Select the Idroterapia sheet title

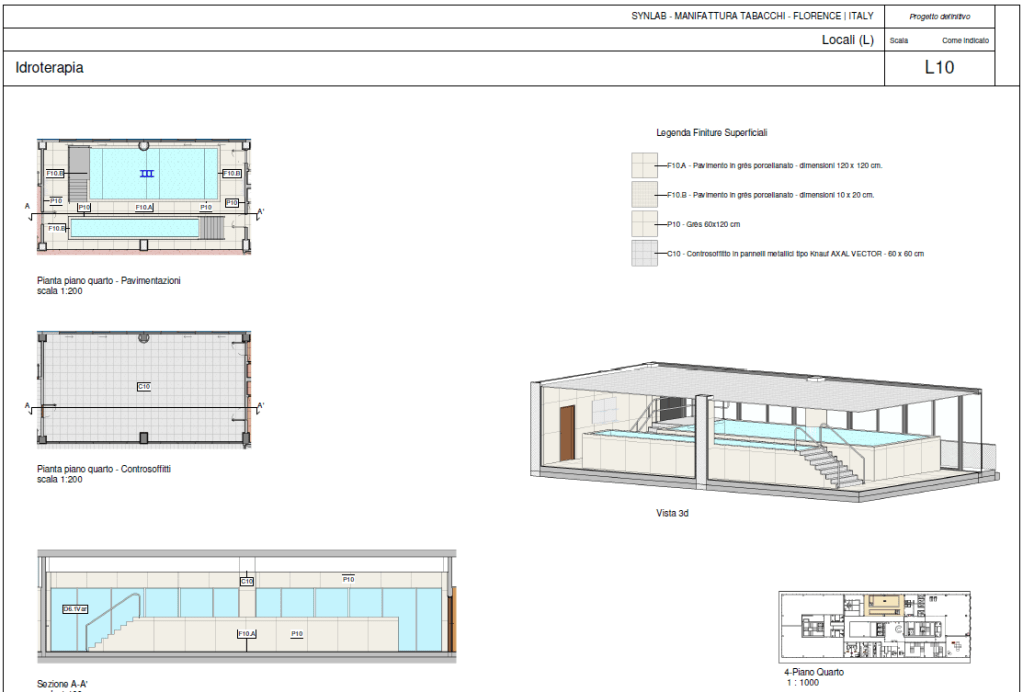pyautogui.click(x=50, y=69)
